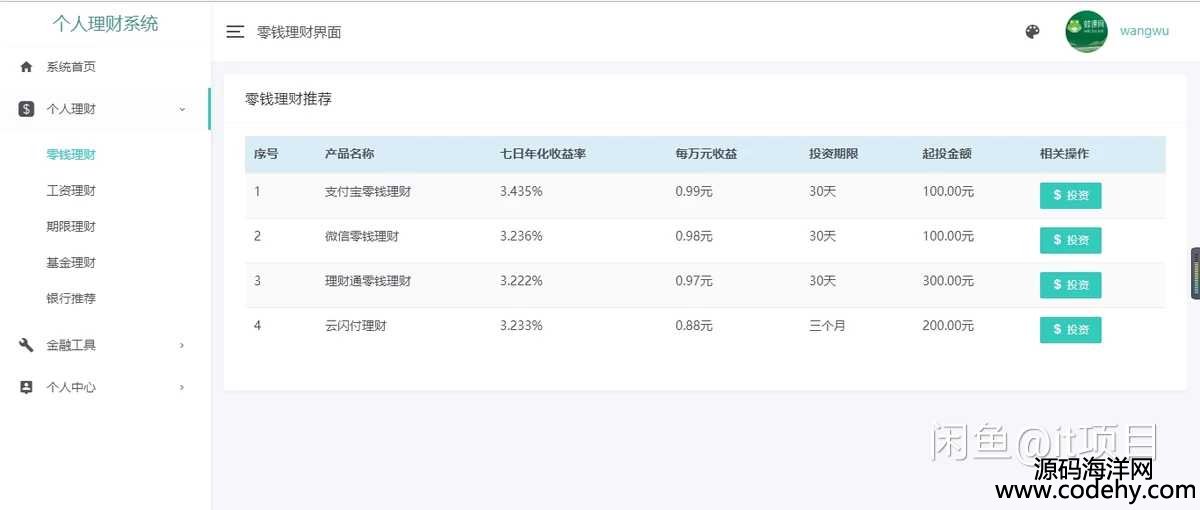Click the 序号 column header

click(266, 154)
